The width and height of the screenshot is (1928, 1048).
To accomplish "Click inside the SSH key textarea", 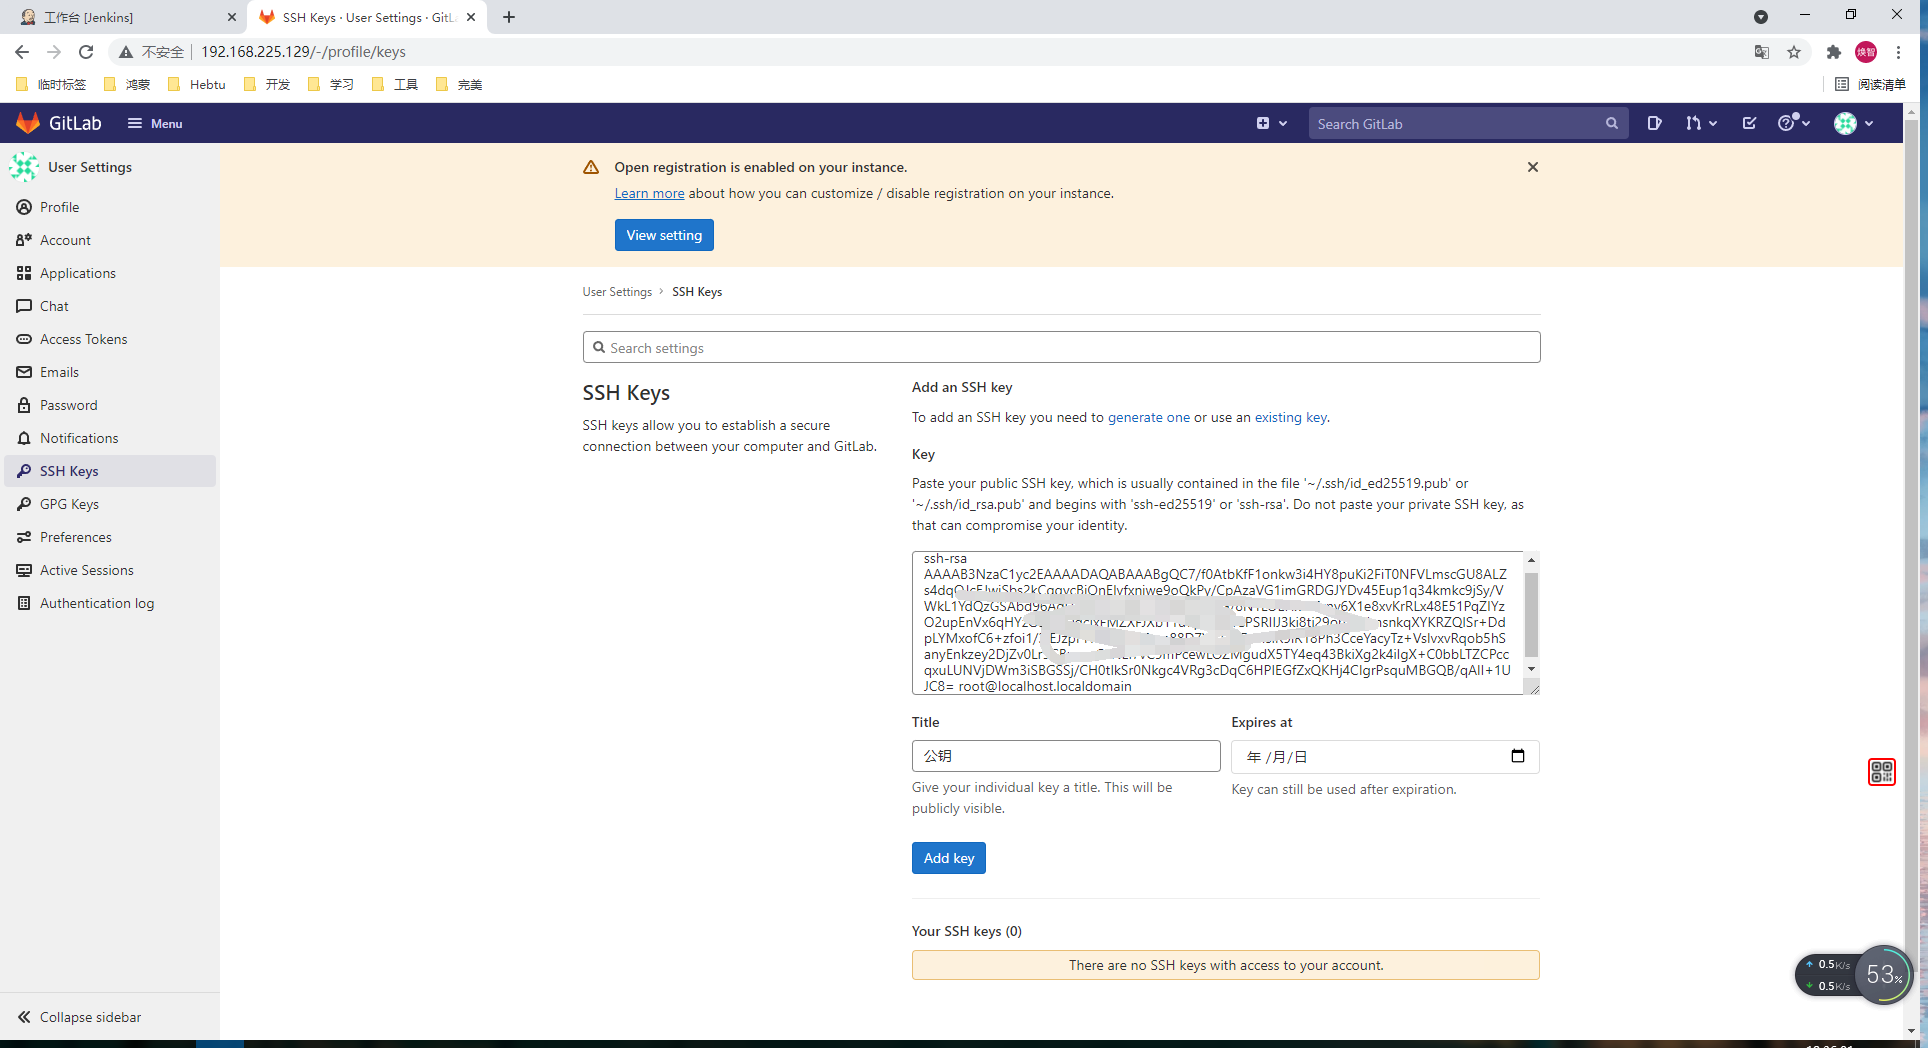I will pyautogui.click(x=1217, y=623).
